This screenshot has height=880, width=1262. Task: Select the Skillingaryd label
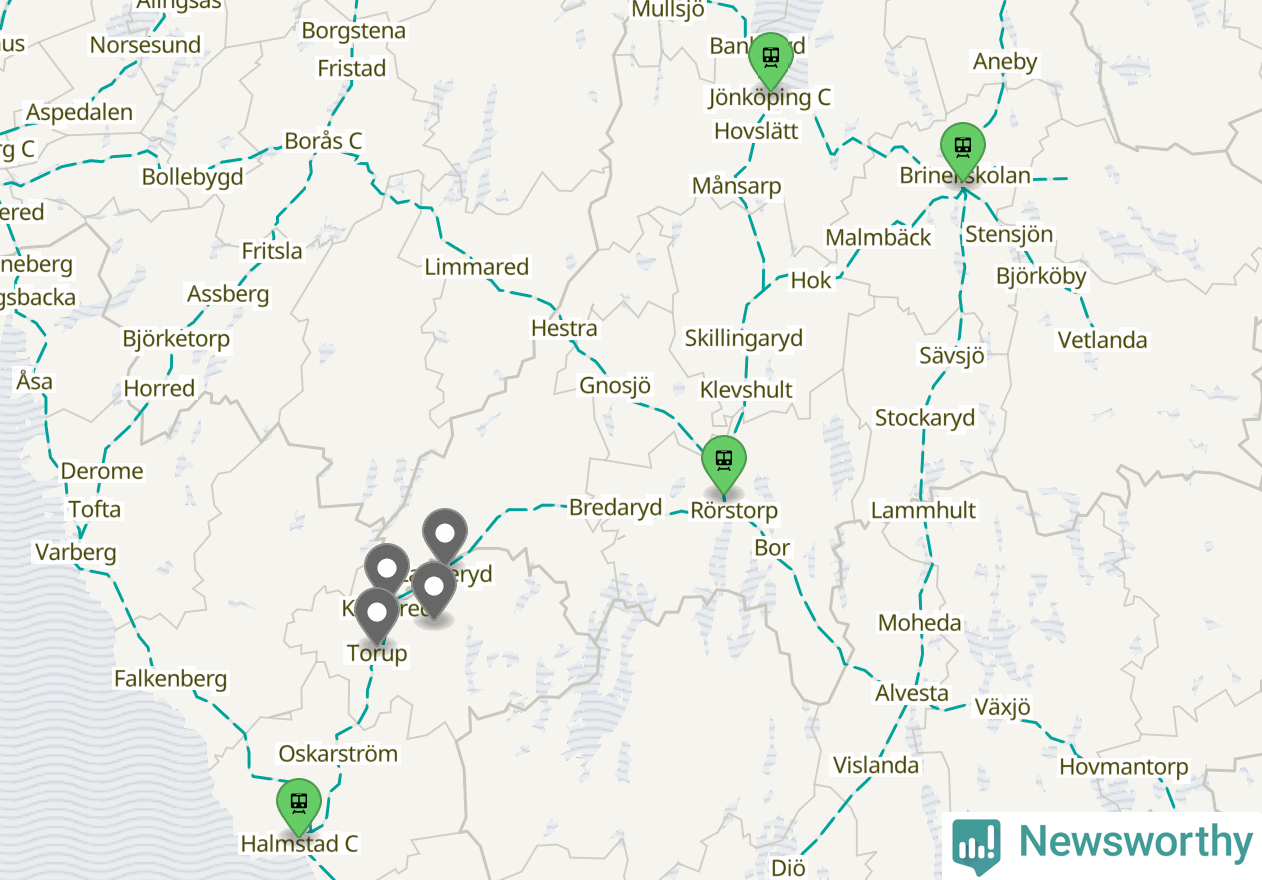tap(744, 338)
